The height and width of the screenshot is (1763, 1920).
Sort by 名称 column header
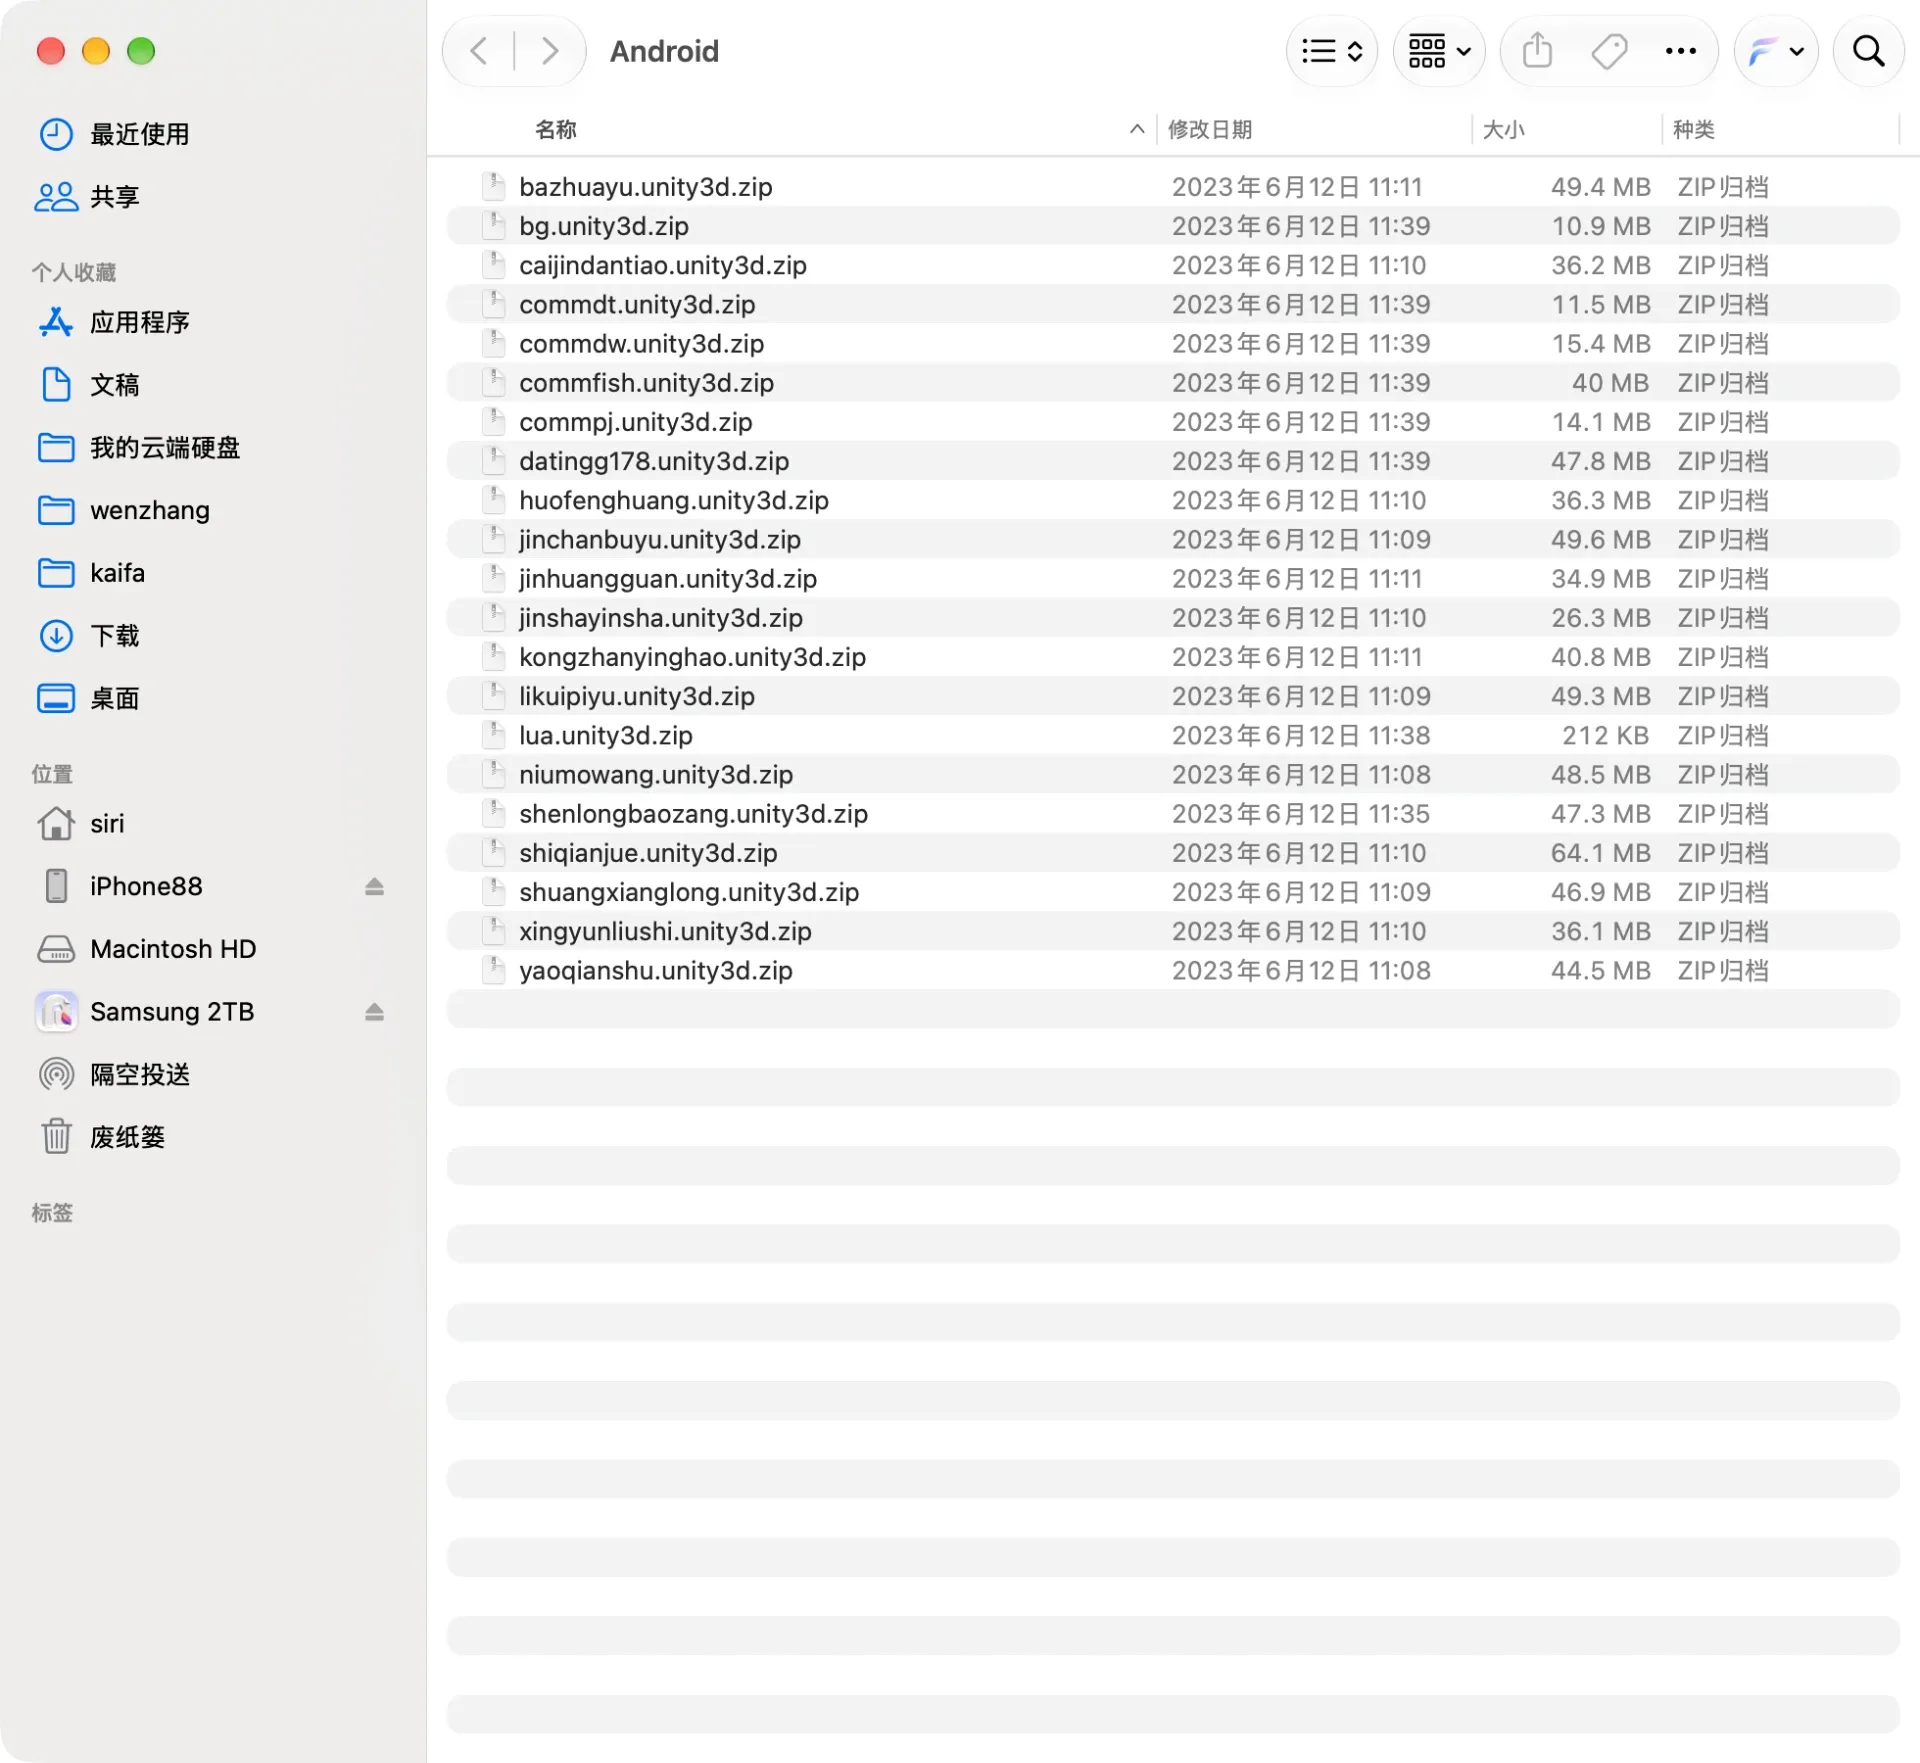coord(556,130)
